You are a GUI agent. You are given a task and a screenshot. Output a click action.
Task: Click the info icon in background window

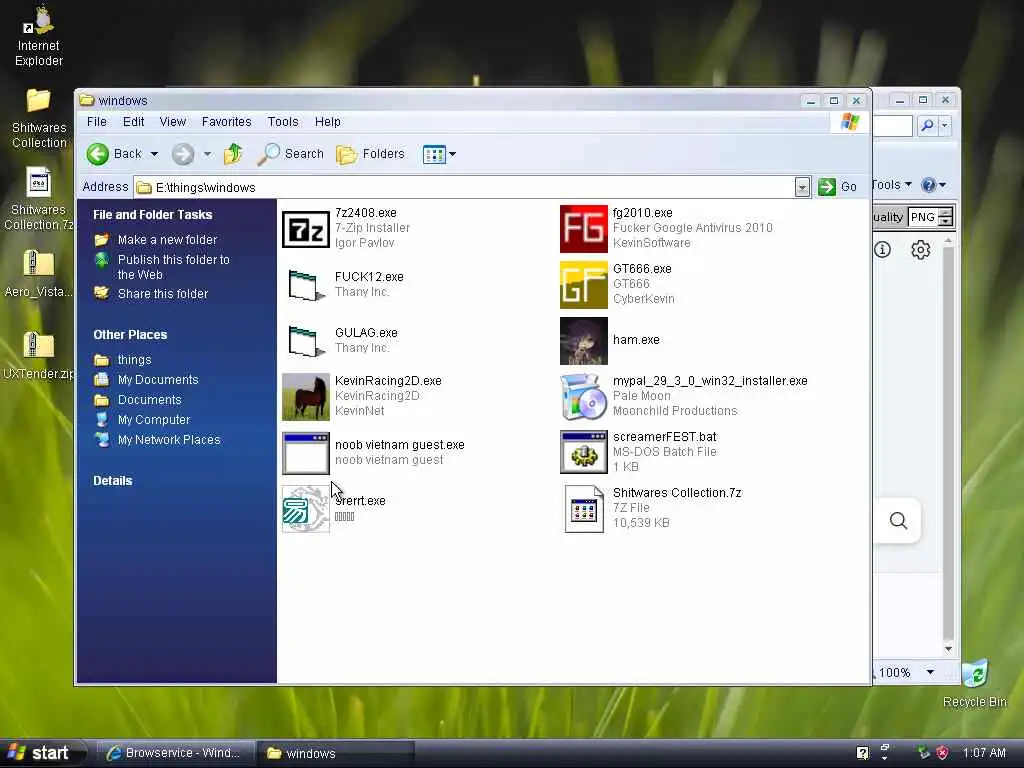coord(882,249)
